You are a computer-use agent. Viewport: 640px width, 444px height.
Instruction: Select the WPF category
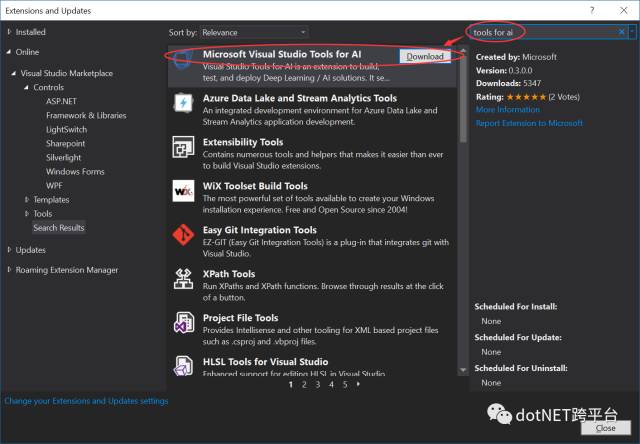[54, 186]
